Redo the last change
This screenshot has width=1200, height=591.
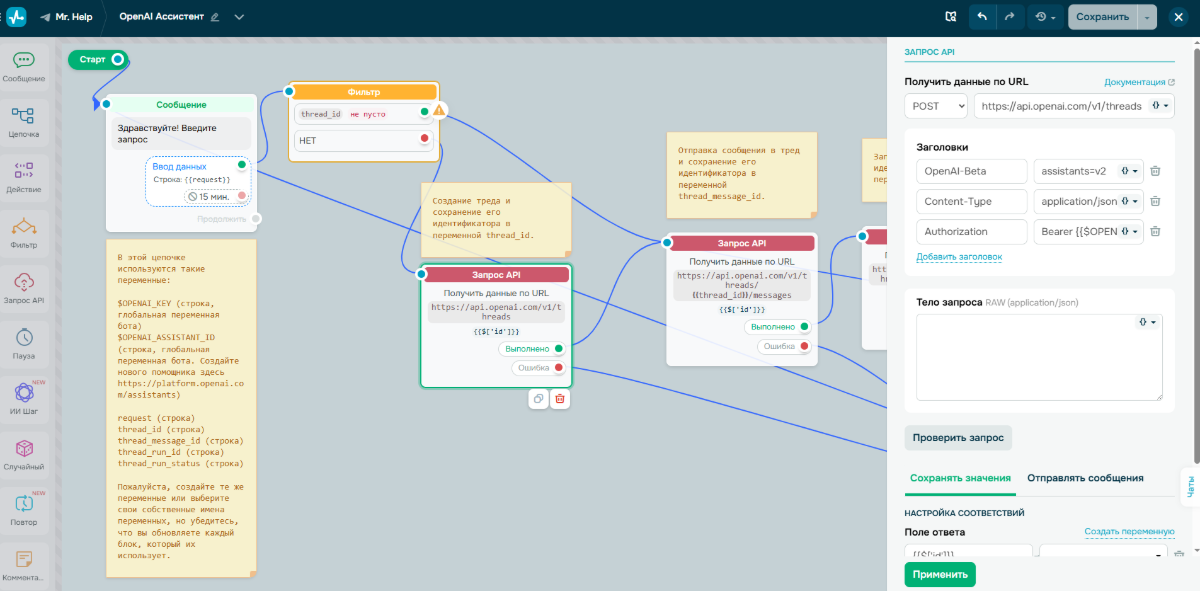[1010, 17]
